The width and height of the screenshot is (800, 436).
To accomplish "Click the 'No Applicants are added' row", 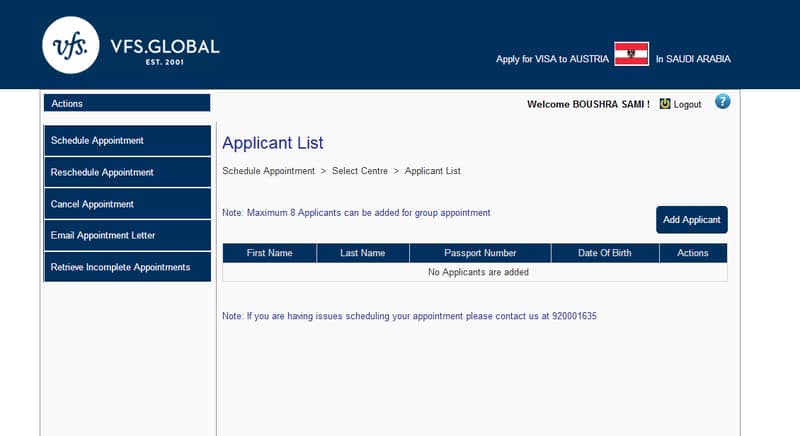I will tap(475, 272).
